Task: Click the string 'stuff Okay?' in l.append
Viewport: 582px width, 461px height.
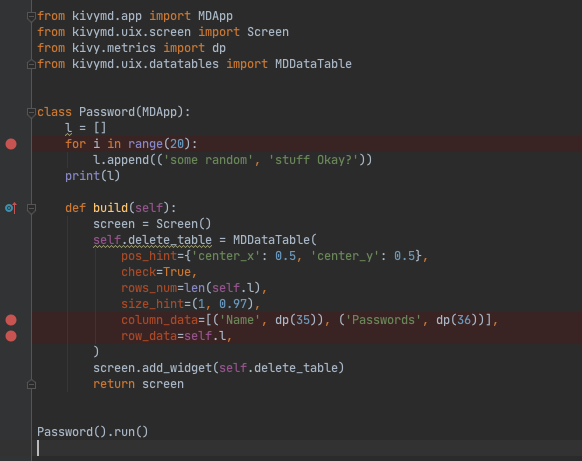Action: (313, 160)
